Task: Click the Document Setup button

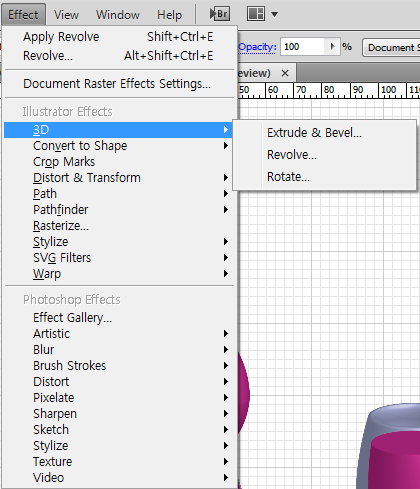Action: [x=391, y=48]
